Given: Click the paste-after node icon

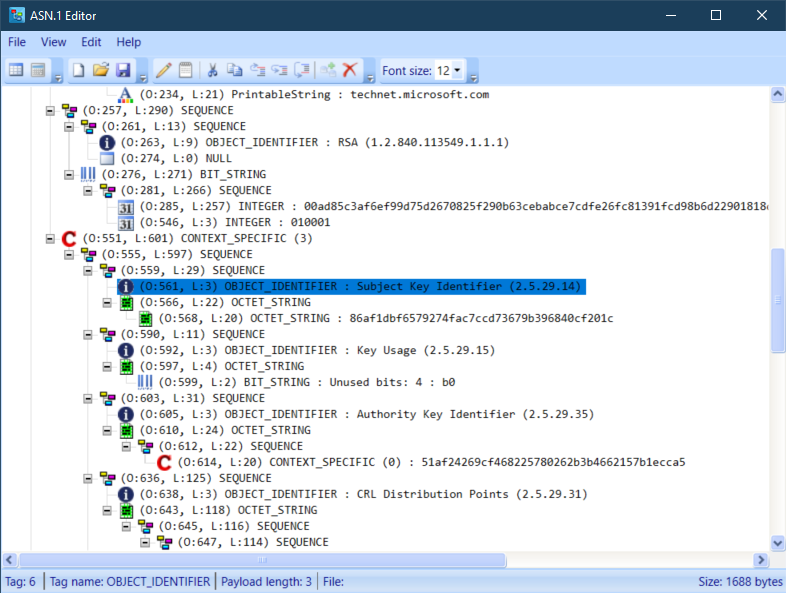Looking at the screenshot, I should [279, 70].
